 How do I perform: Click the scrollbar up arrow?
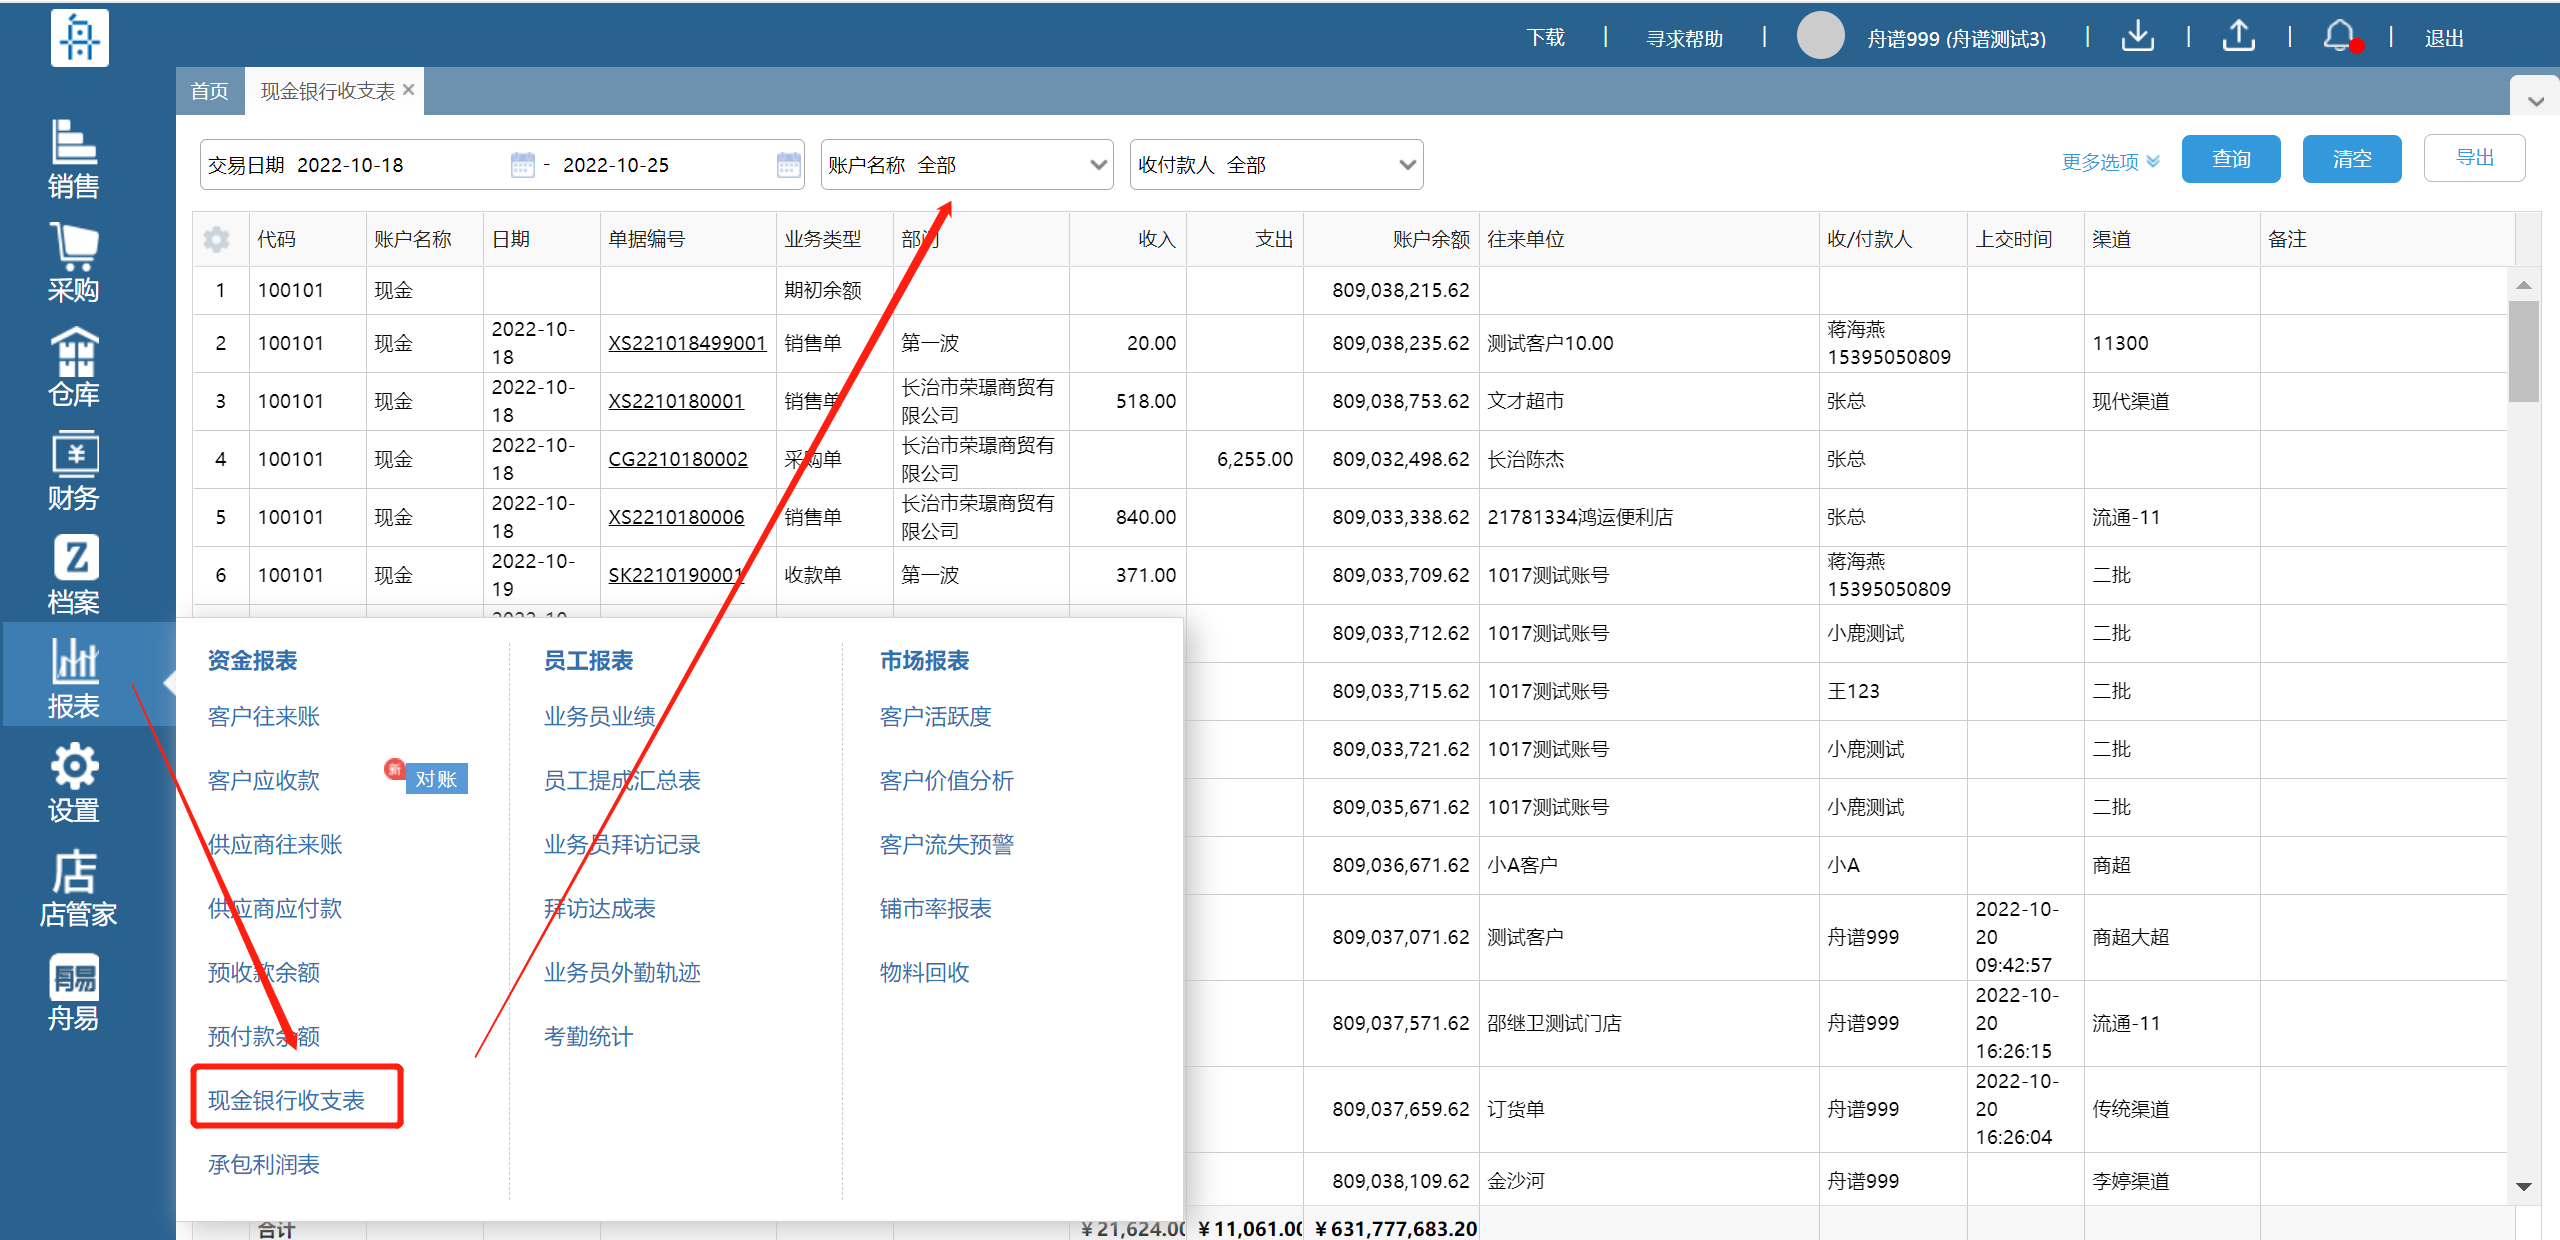2524,285
